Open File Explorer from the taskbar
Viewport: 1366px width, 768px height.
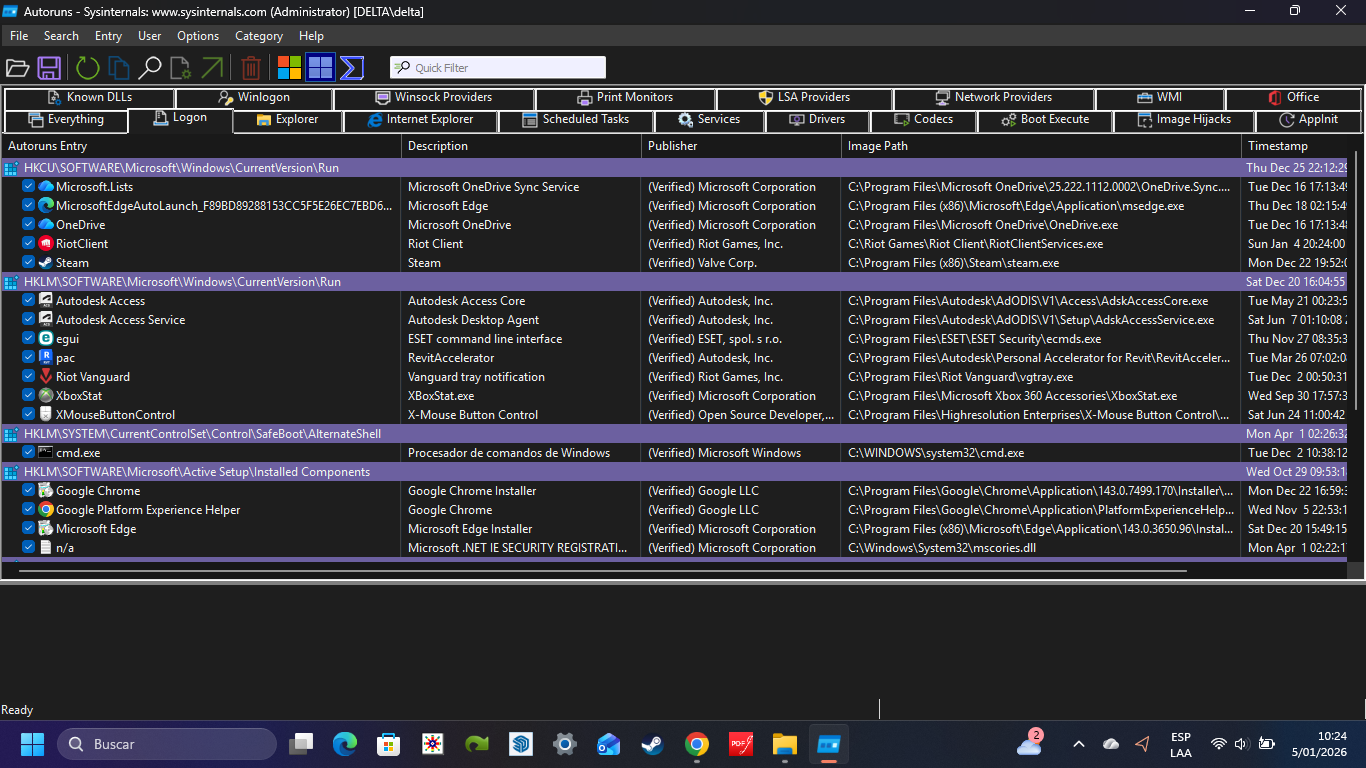[x=785, y=744]
